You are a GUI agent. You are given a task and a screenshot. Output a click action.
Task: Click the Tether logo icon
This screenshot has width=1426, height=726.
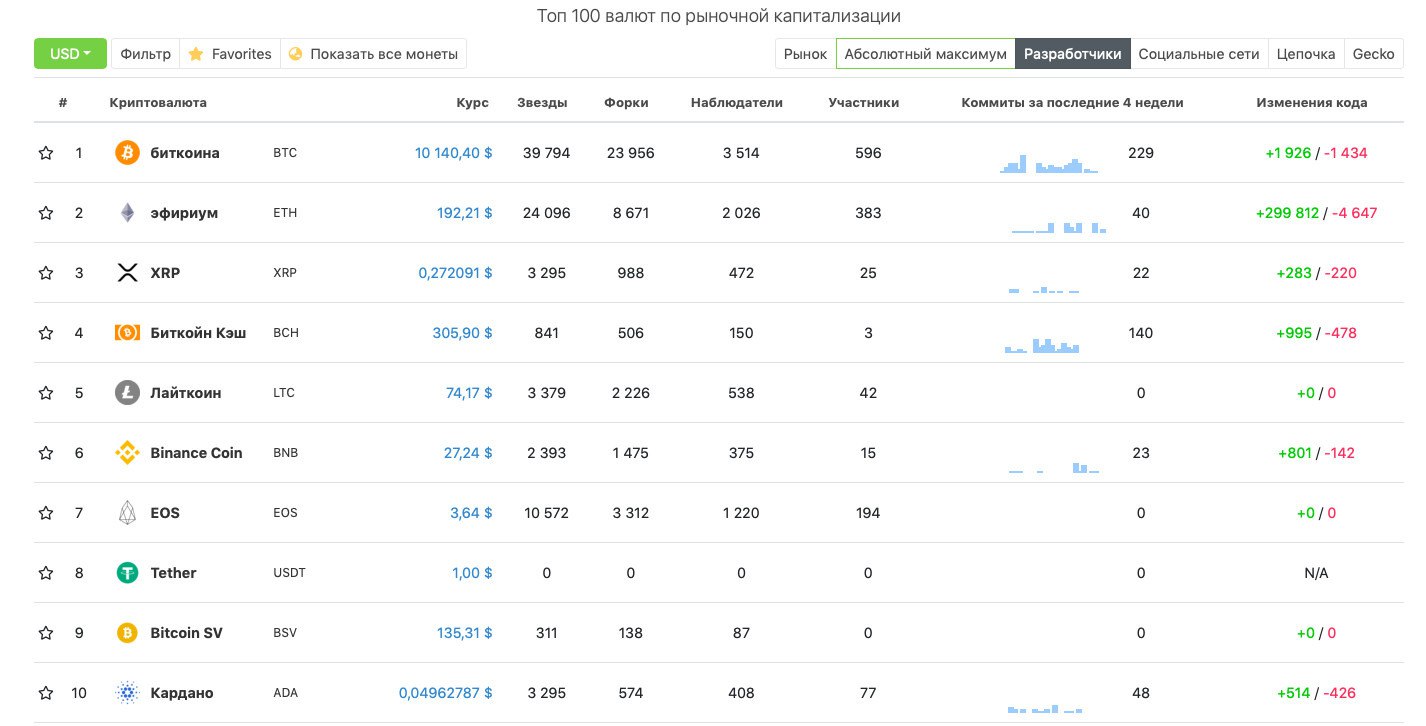(127, 573)
